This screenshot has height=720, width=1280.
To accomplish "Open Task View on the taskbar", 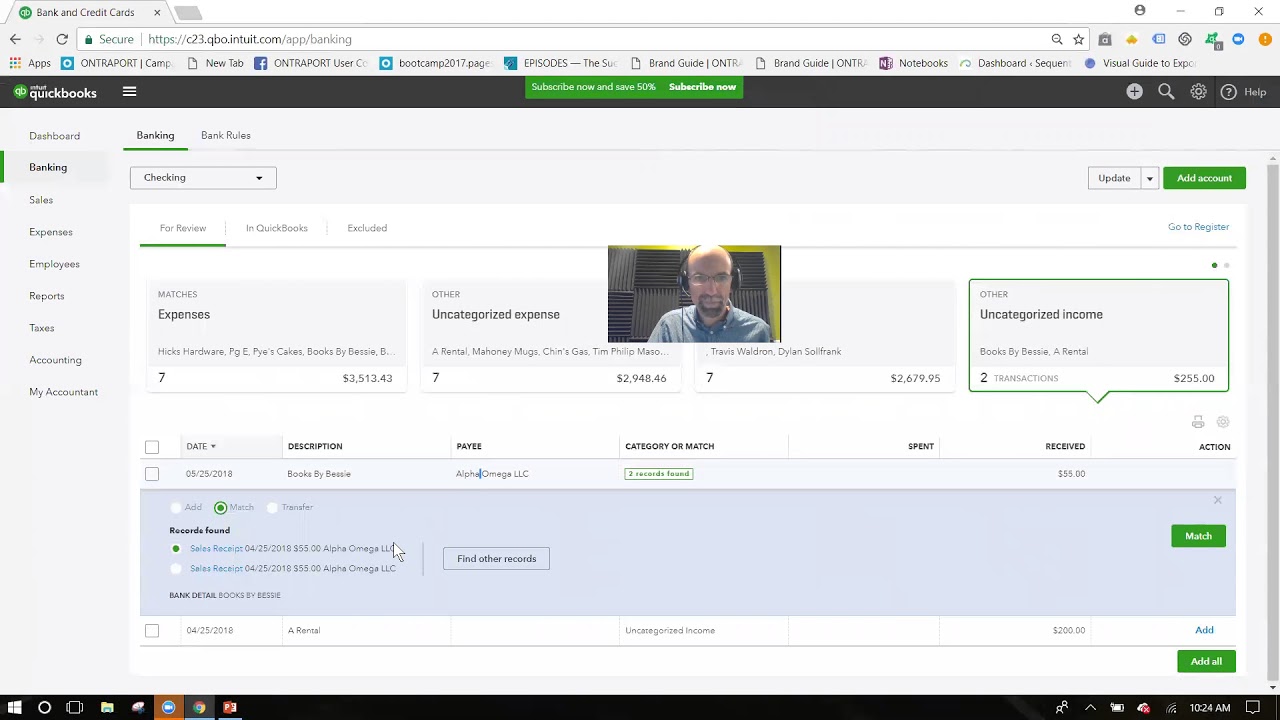I will click(75, 708).
